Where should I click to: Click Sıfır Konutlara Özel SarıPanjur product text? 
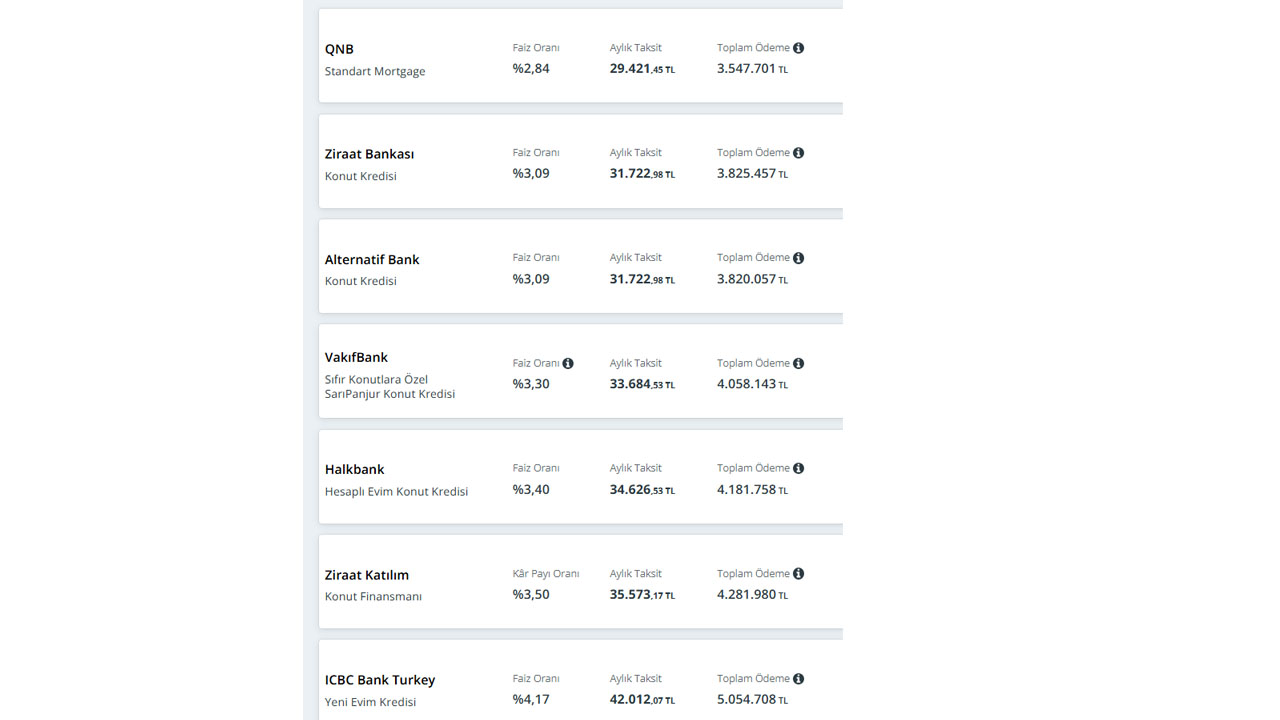click(x=389, y=387)
